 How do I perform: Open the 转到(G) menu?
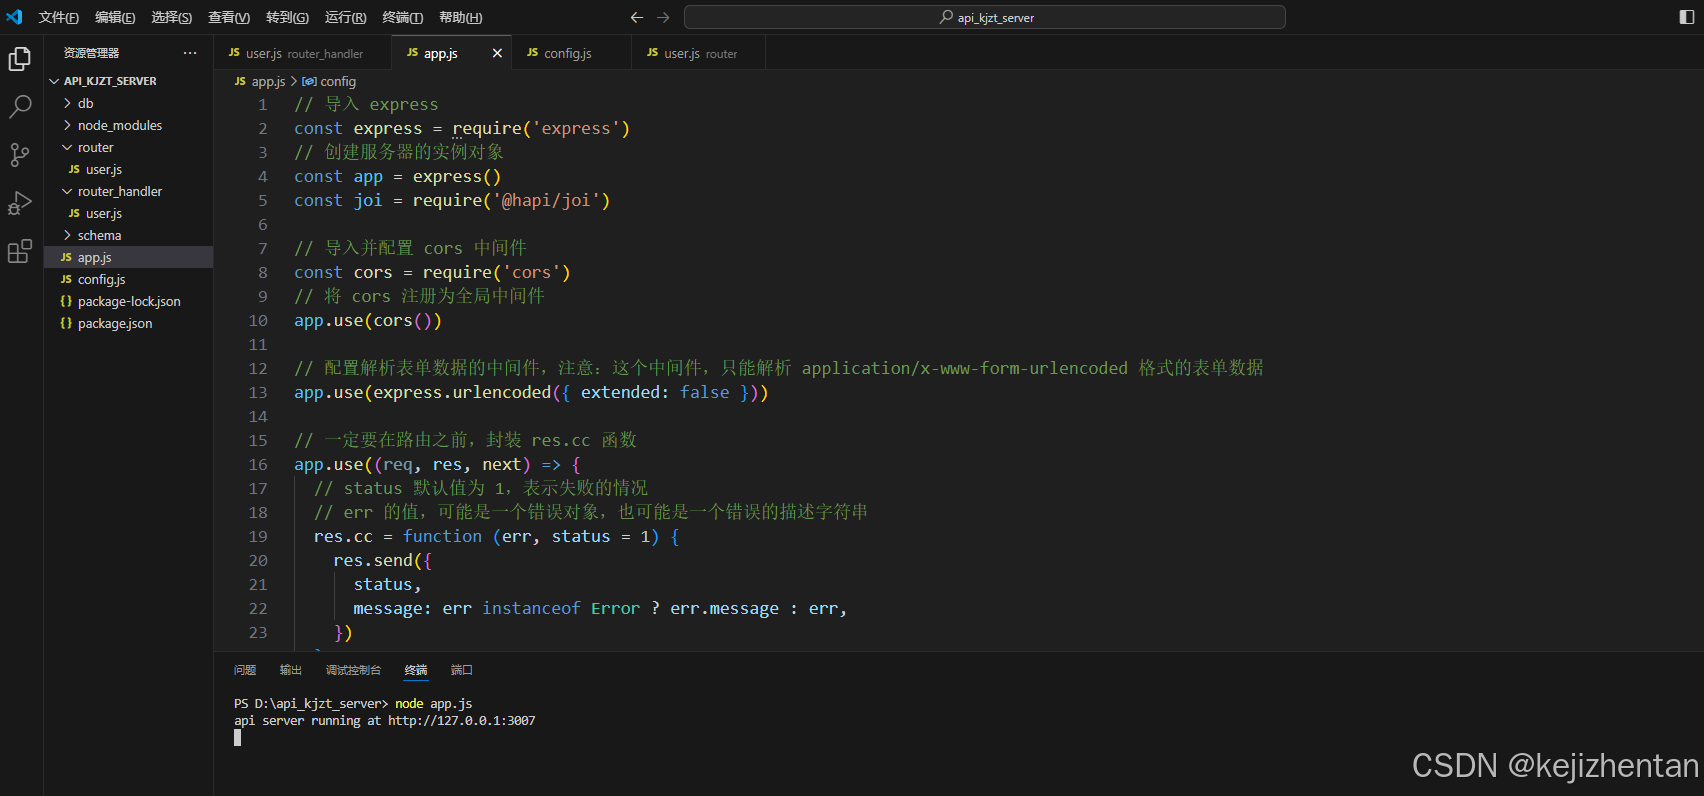pyautogui.click(x=287, y=17)
